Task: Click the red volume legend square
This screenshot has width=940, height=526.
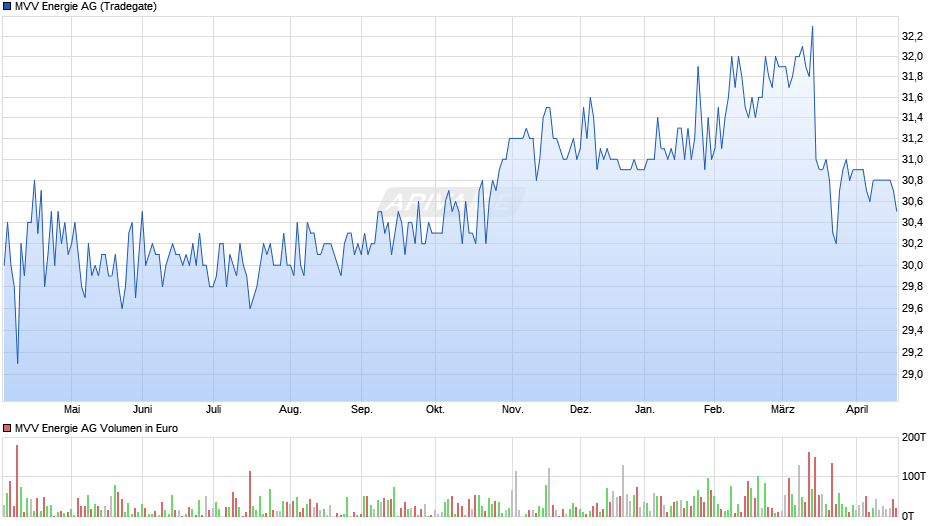Action: [x=7, y=428]
